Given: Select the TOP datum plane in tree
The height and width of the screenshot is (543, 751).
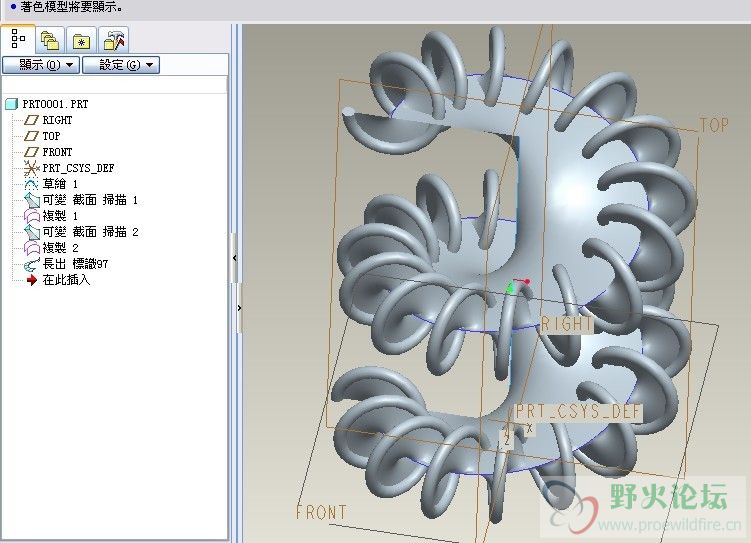Looking at the screenshot, I should (x=51, y=136).
